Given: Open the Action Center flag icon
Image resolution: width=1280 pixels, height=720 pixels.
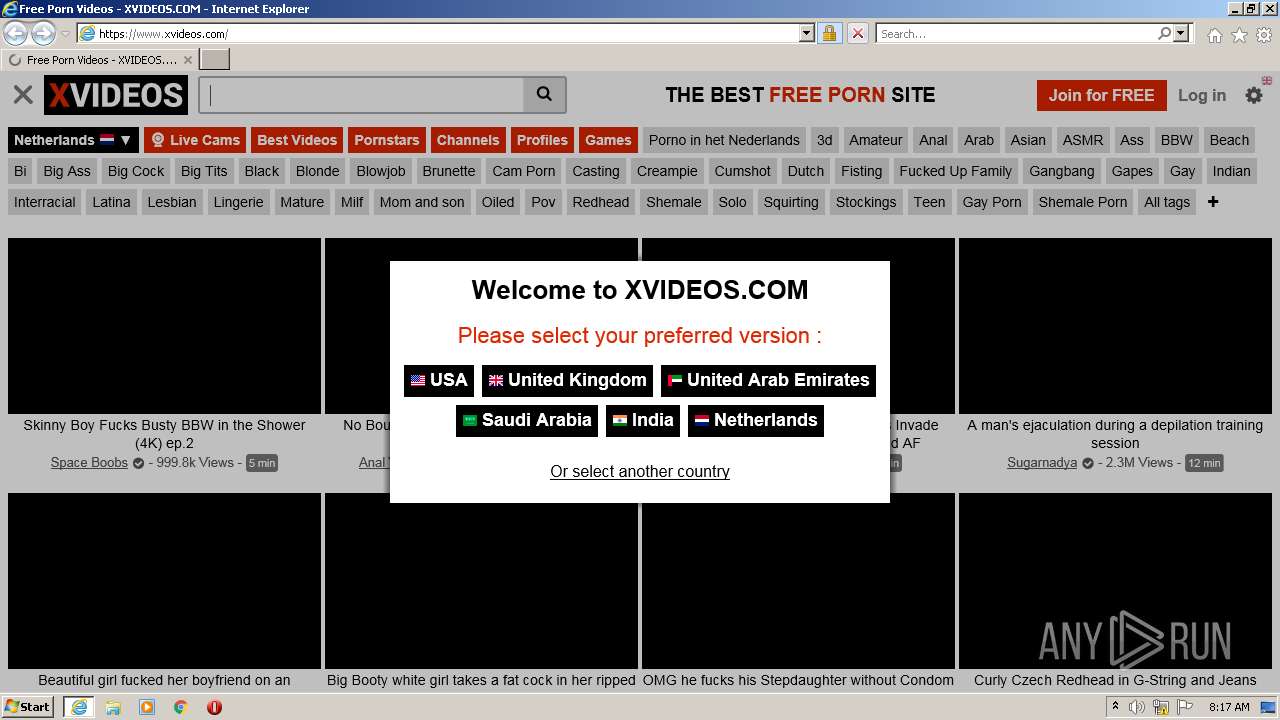Looking at the screenshot, I should (1185, 707).
